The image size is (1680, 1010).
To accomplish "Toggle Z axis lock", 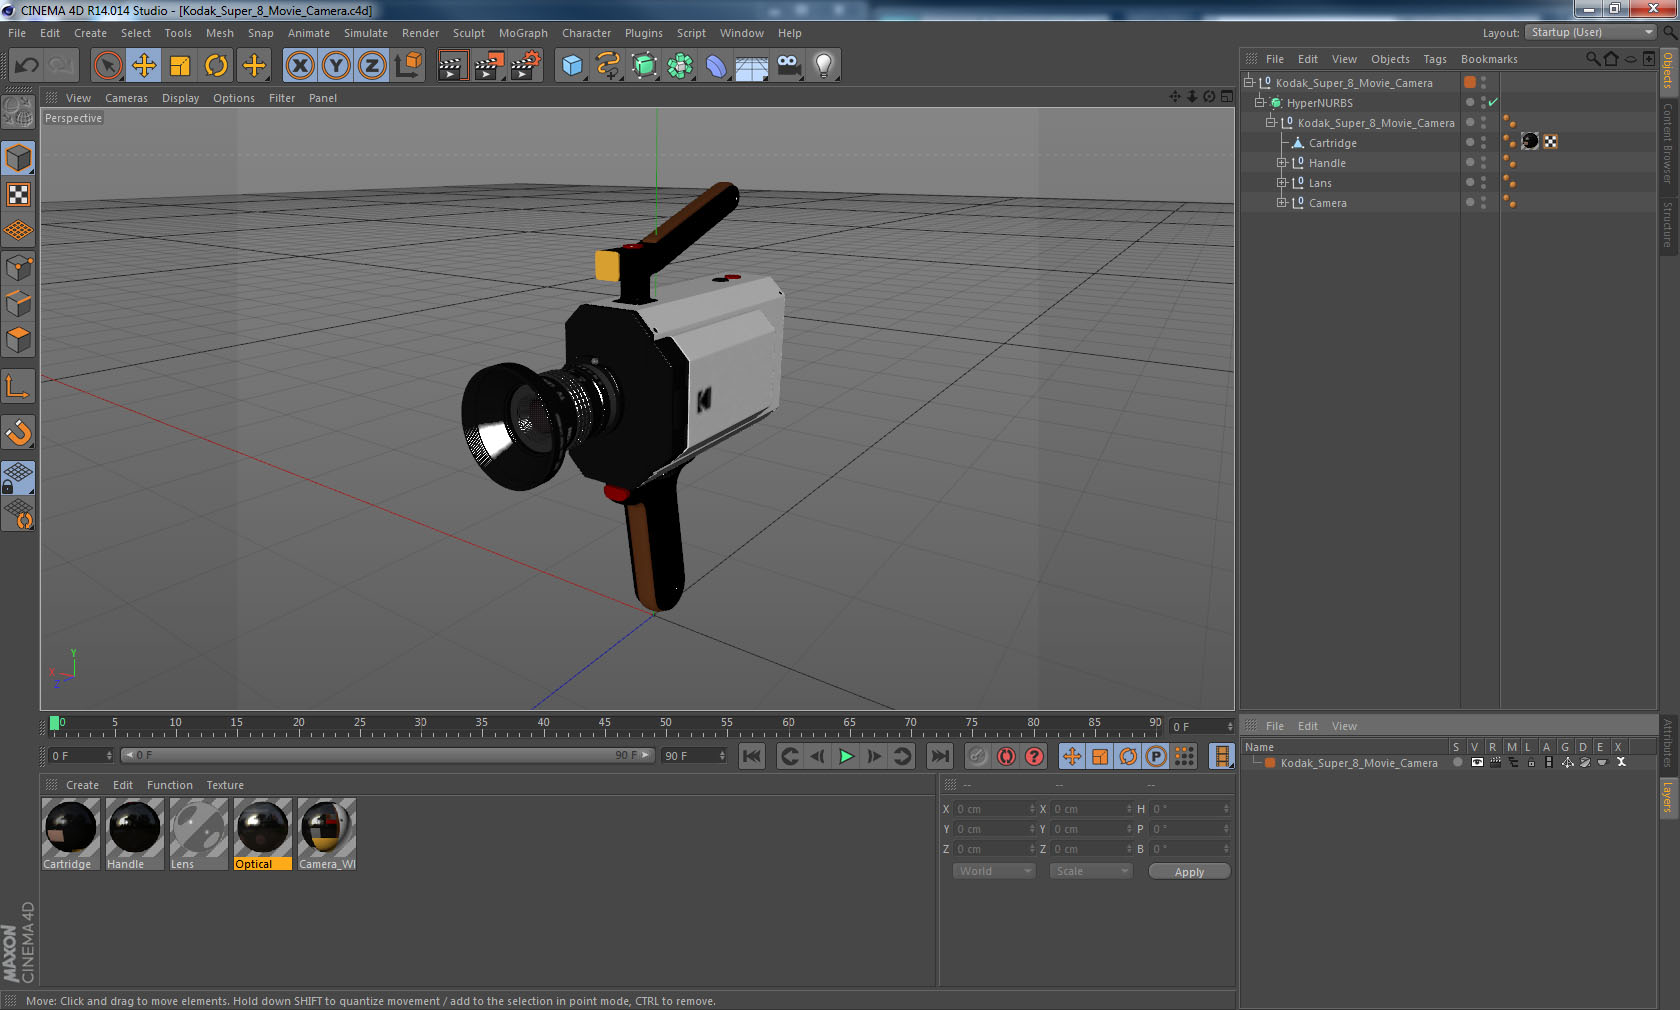I will [372, 66].
